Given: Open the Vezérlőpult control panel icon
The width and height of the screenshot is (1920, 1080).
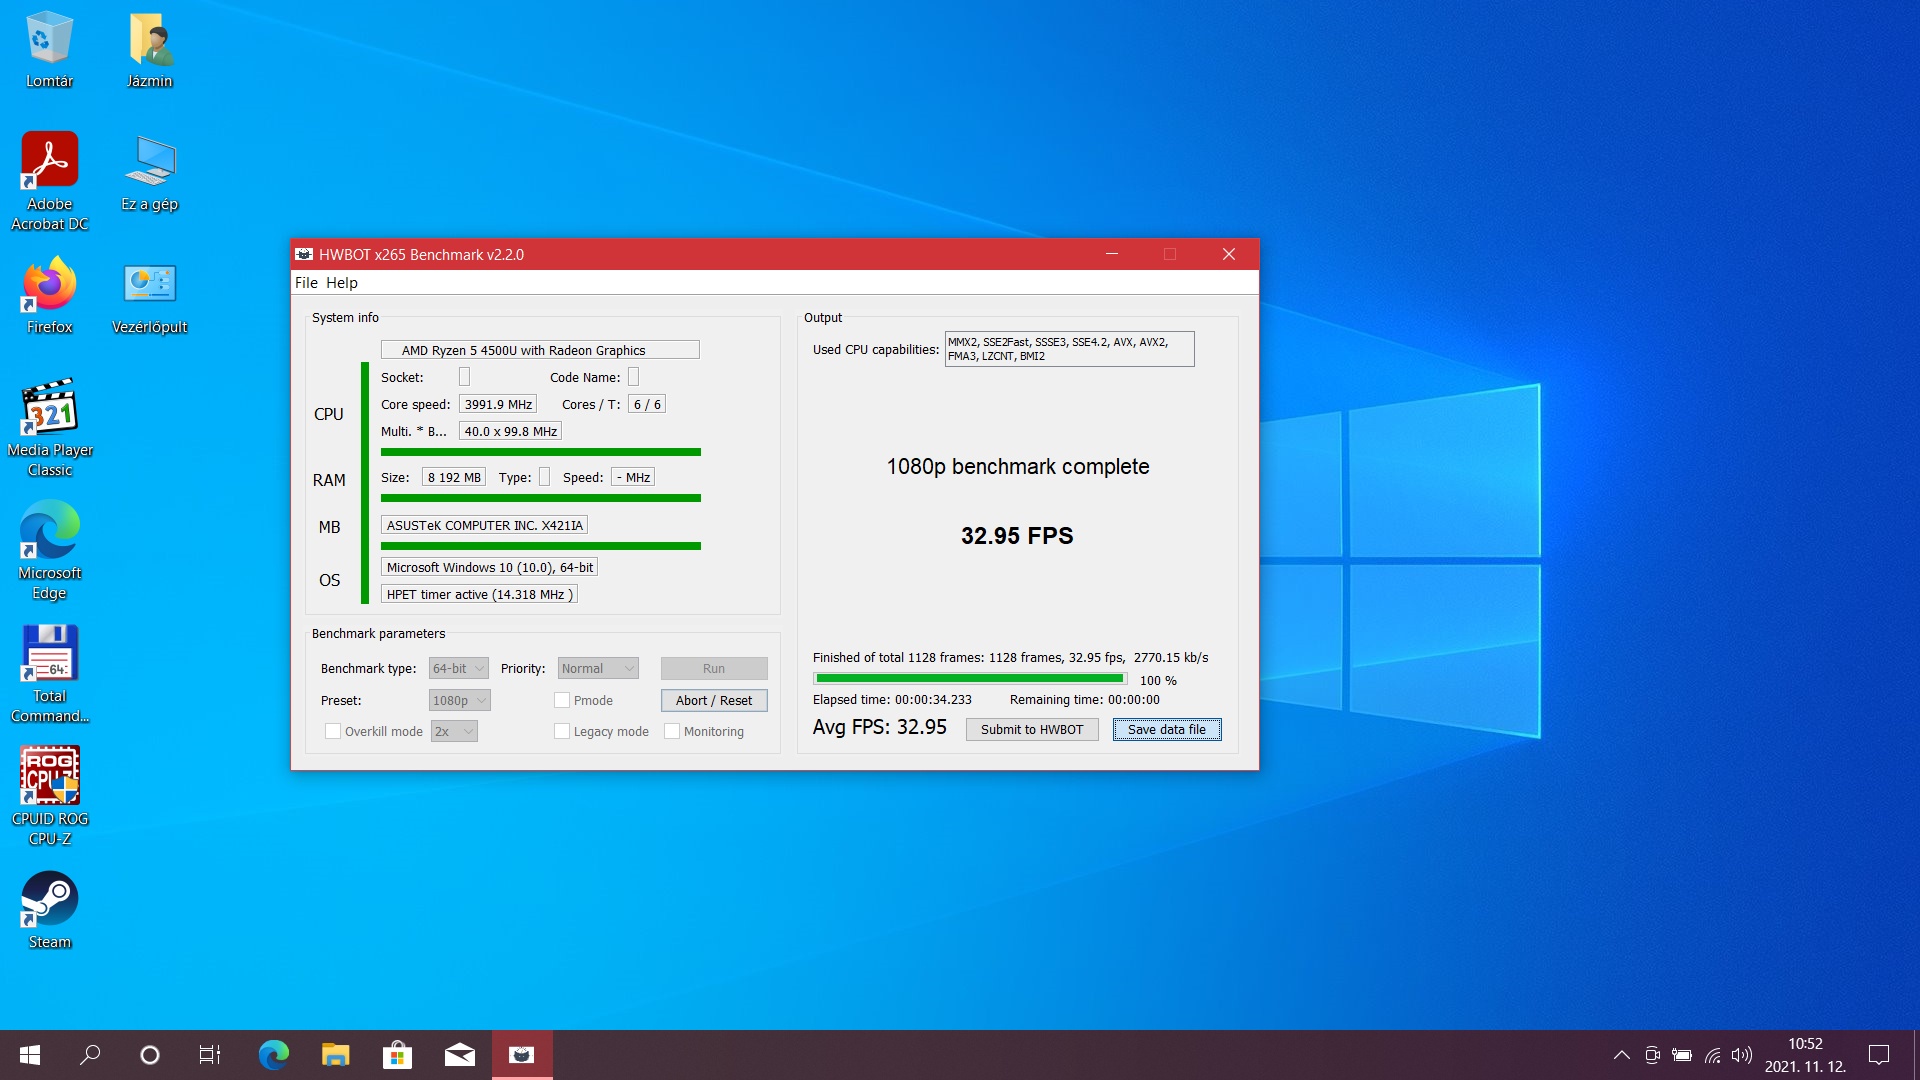Looking at the screenshot, I should (150, 296).
